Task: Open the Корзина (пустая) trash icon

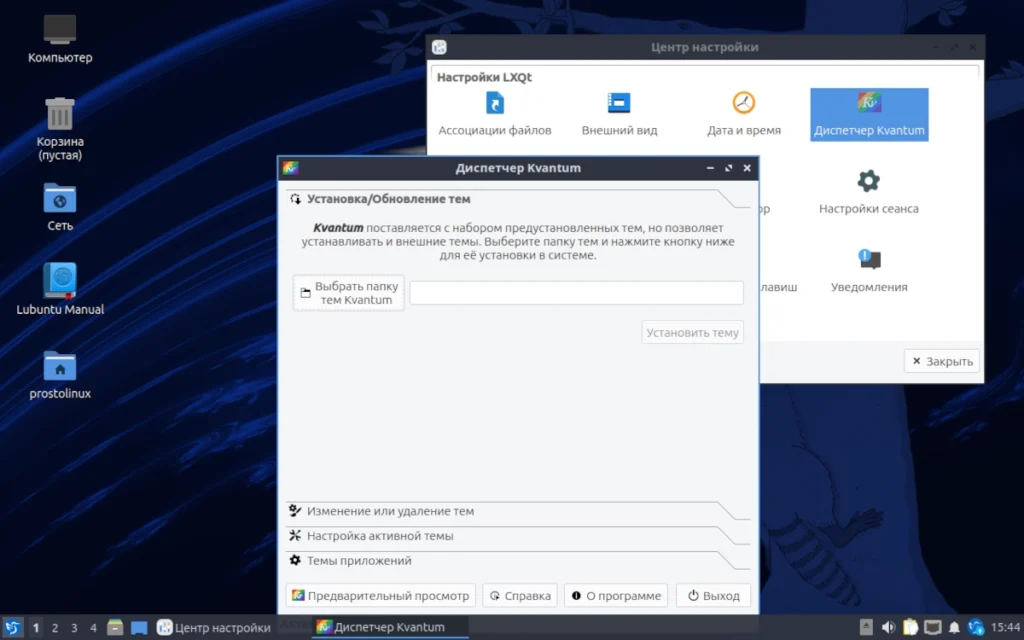Action: 59,129
